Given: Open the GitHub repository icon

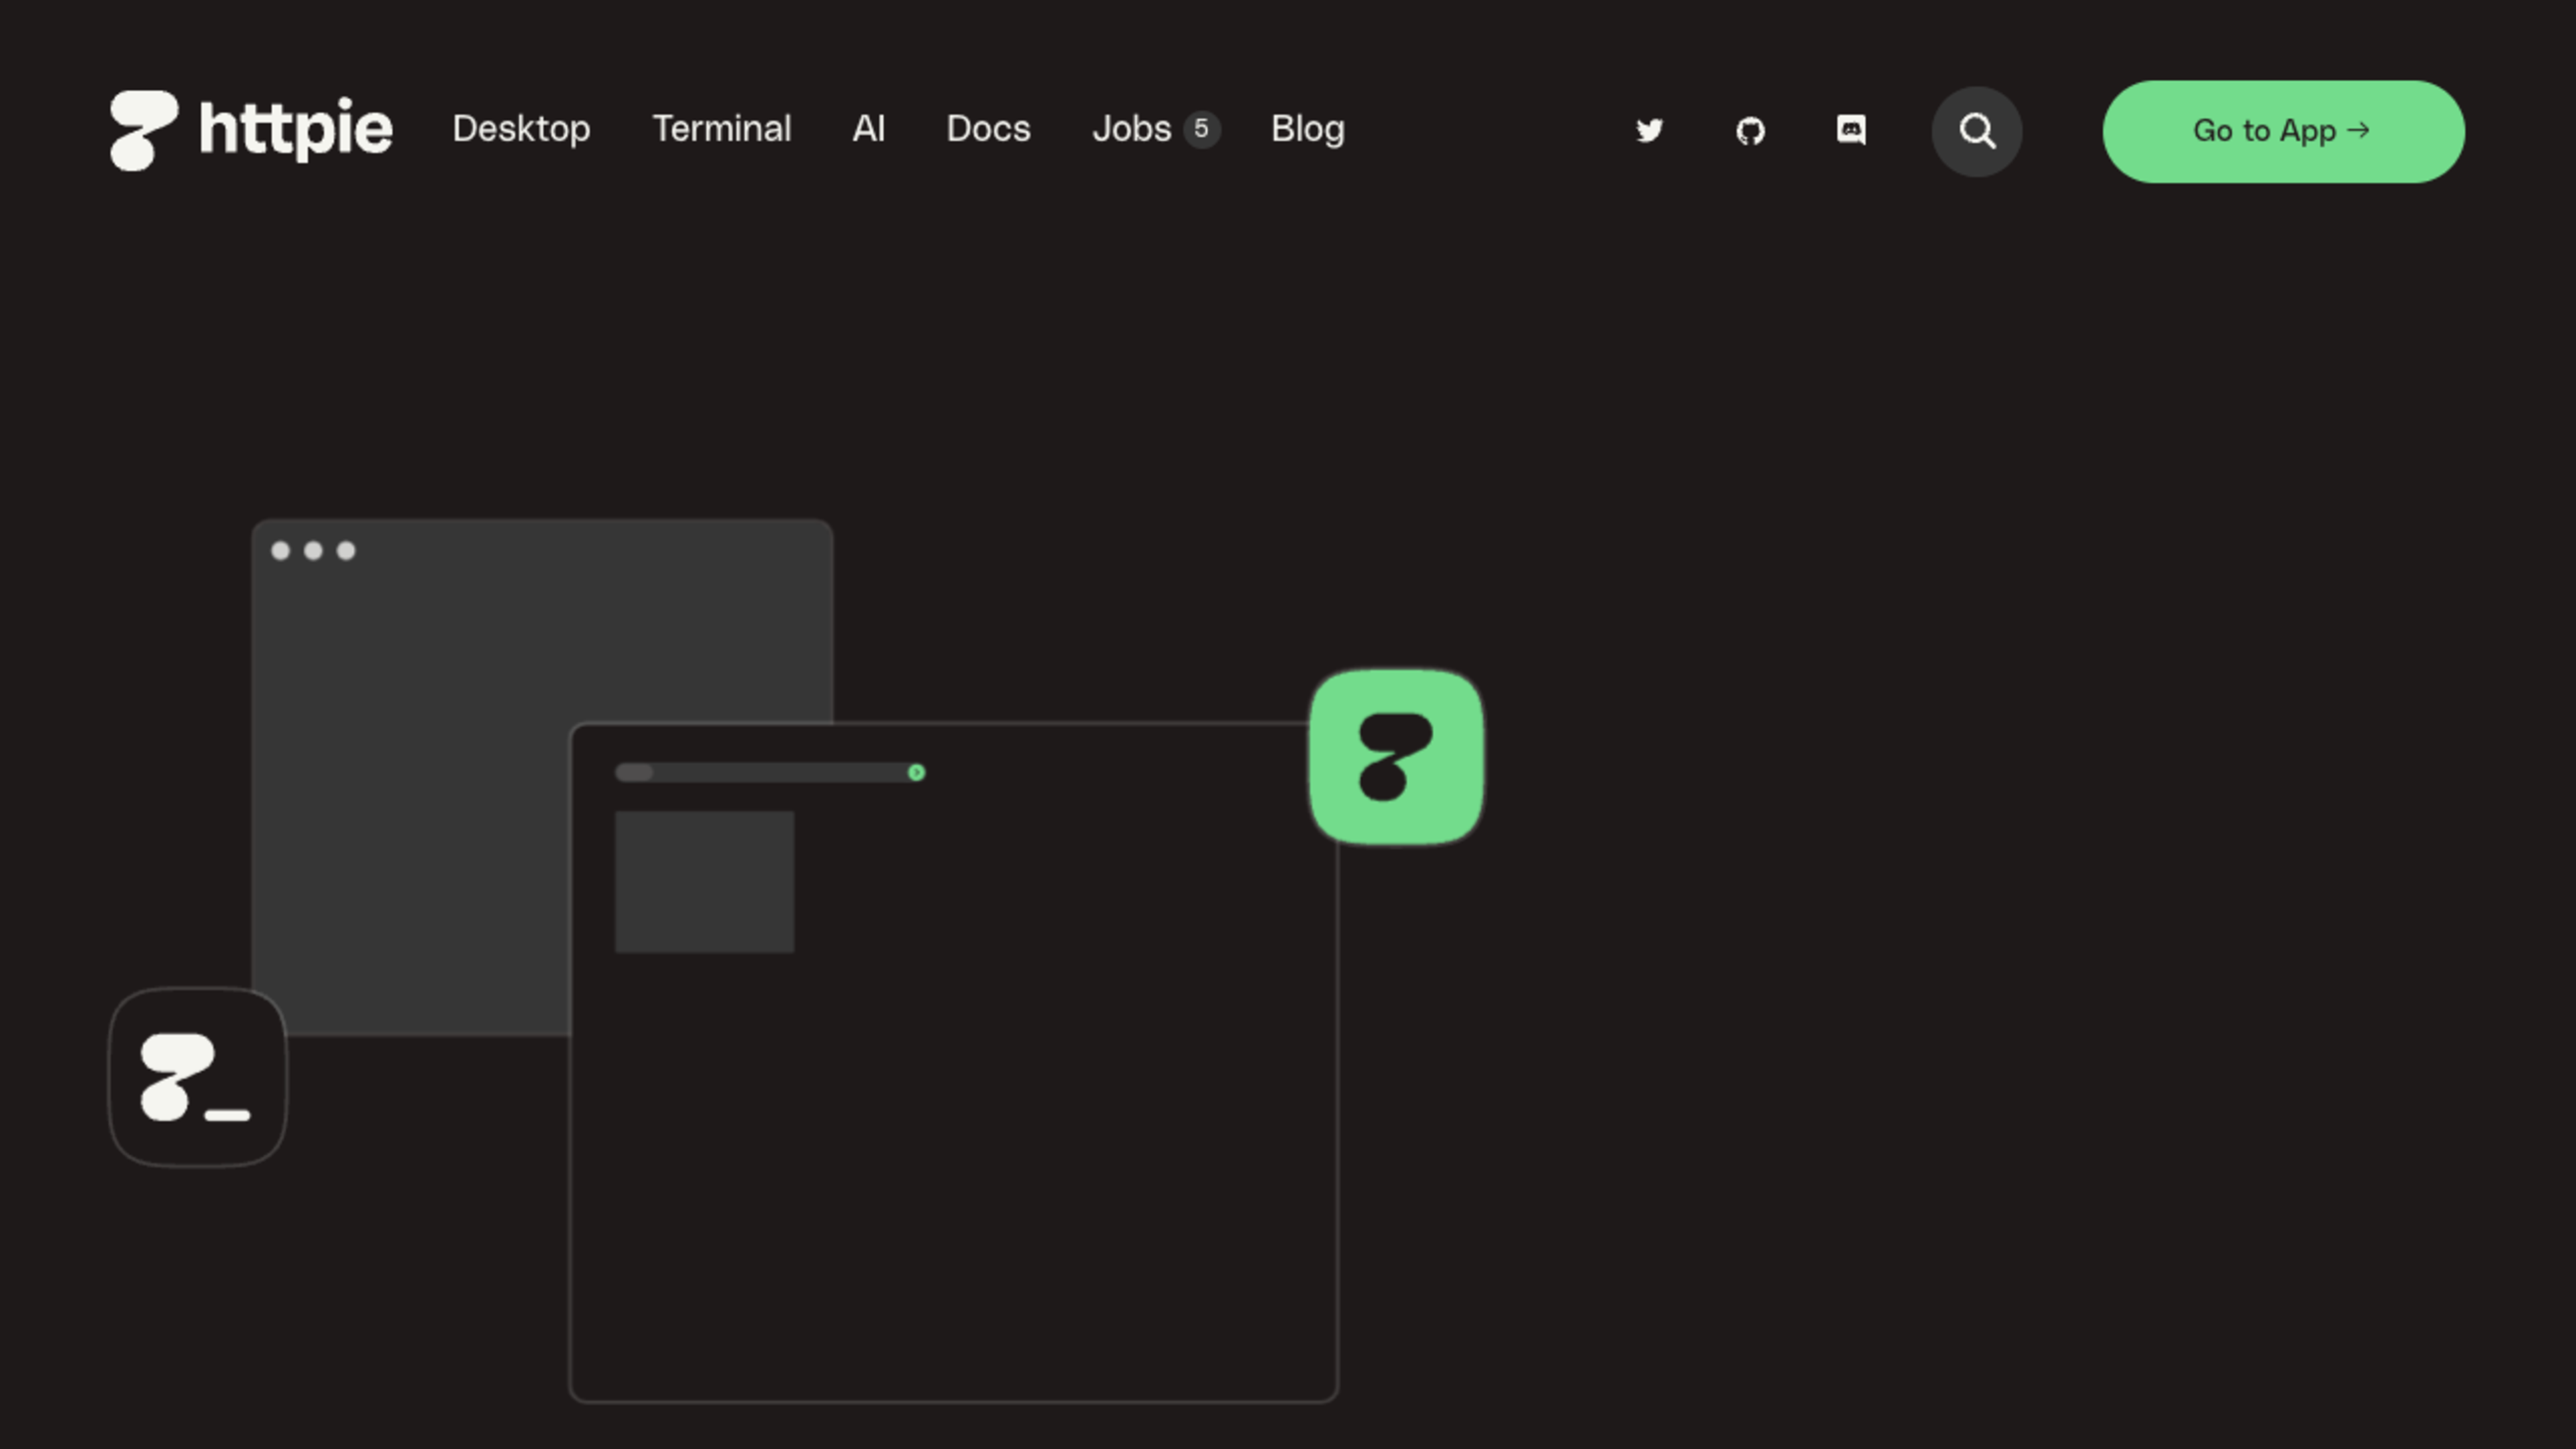Looking at the screenshot, I should click(x=1750, y=131).
